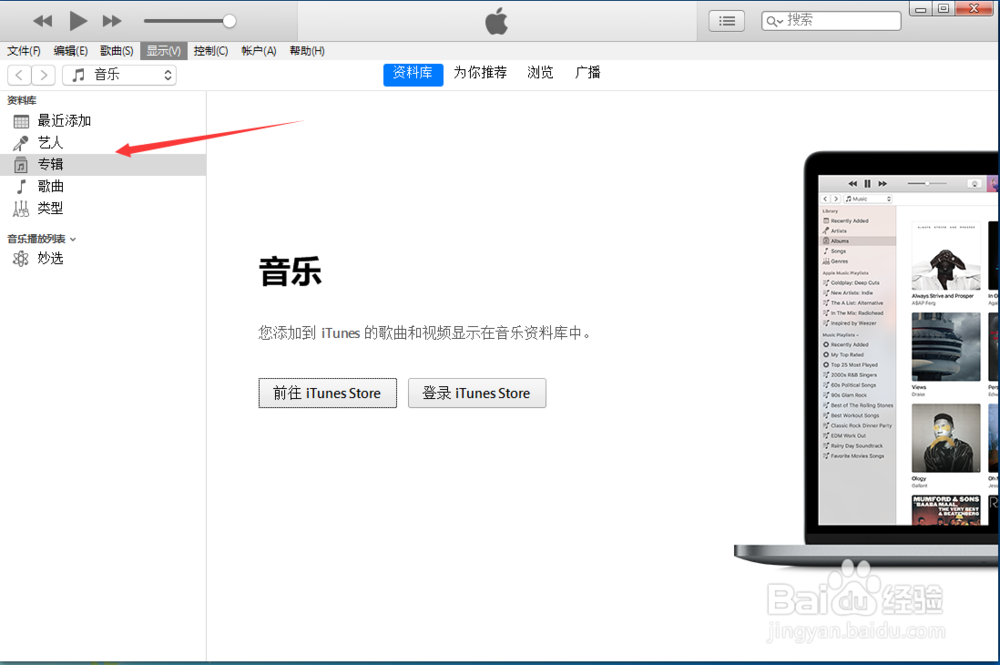This screenshot has width=1000, height=665.
Task: Switch to the 广播 tab
Action: (x=587, y=73)
